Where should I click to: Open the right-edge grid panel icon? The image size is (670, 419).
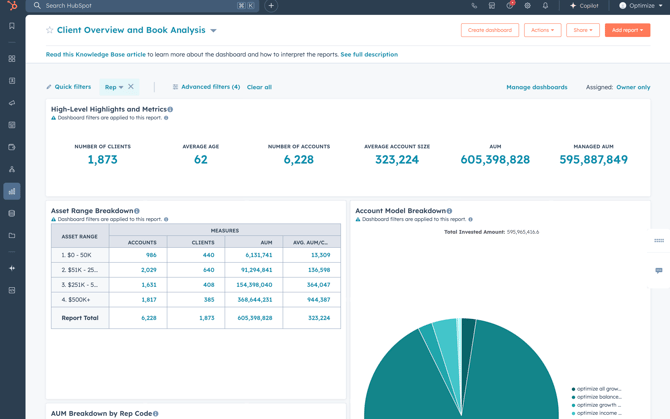[659, 240]
